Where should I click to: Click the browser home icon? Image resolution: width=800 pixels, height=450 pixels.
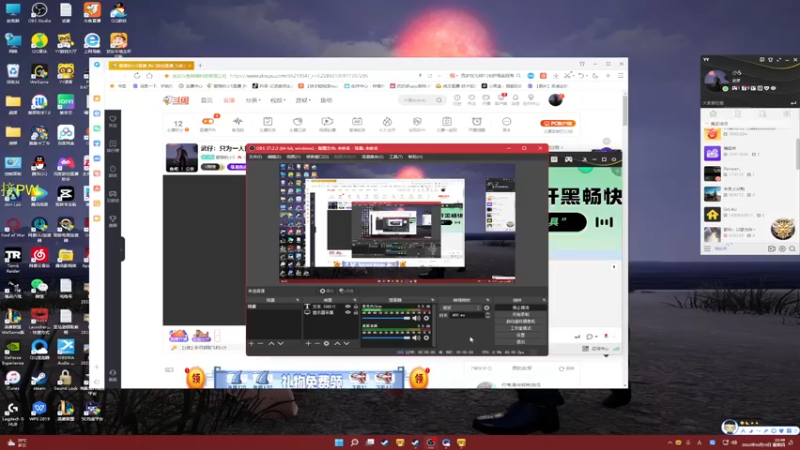(149, 76)
